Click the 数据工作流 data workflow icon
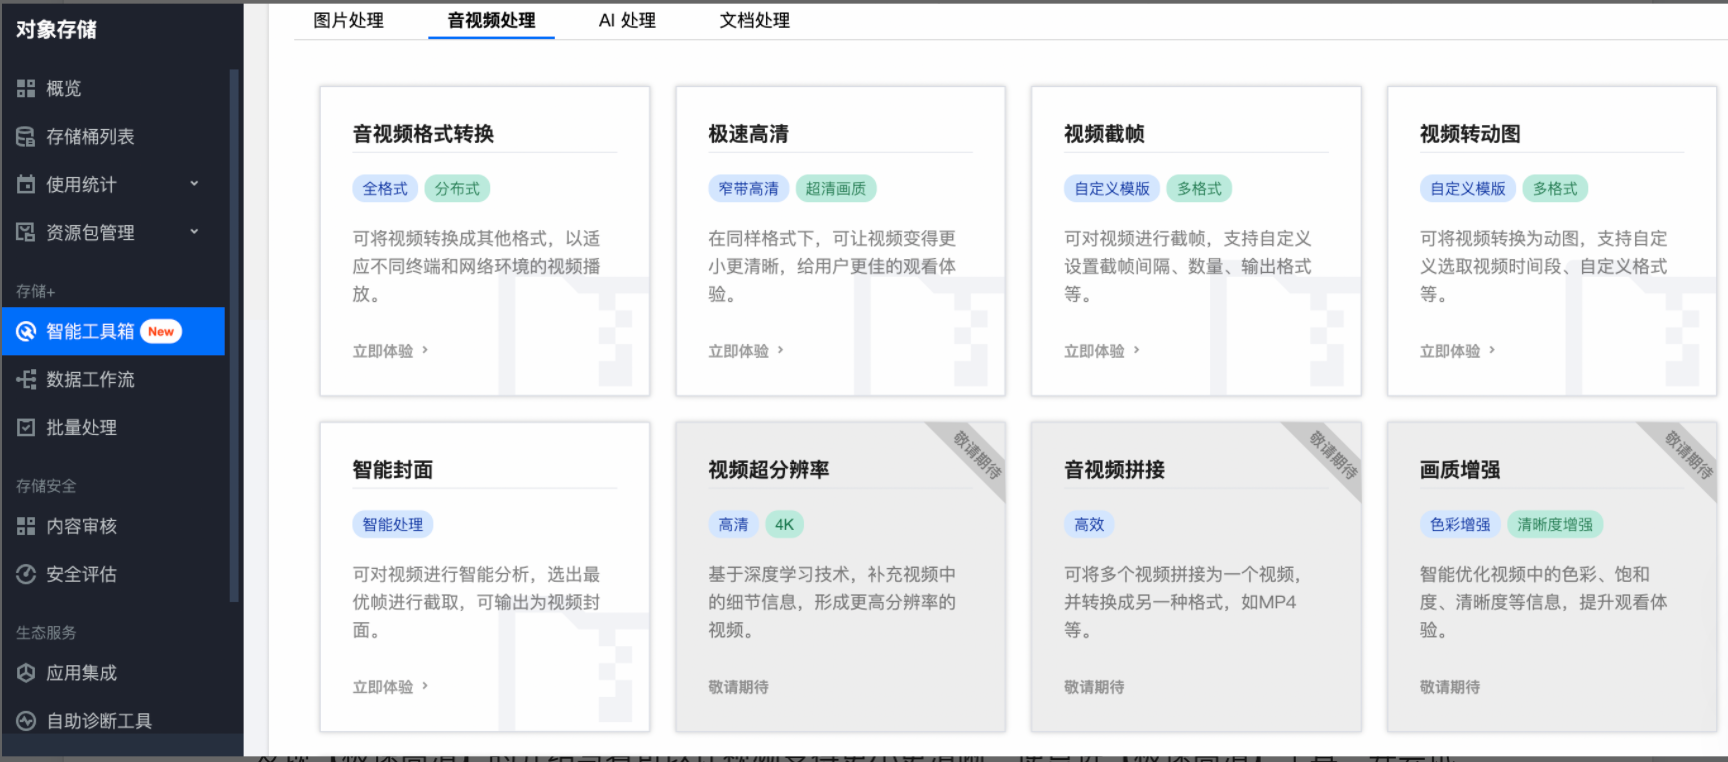 click(x=26, y=380)
